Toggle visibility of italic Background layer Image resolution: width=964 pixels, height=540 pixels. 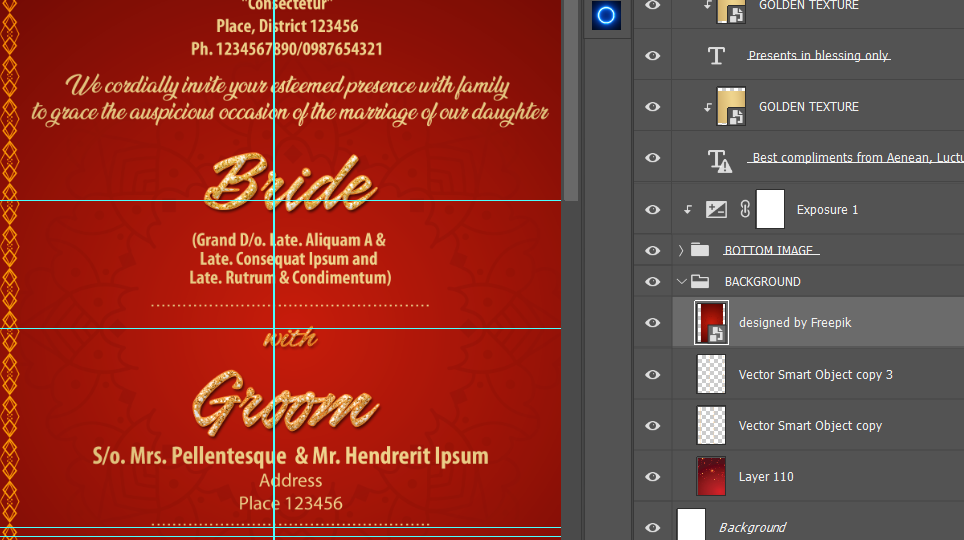pos(653,528)
